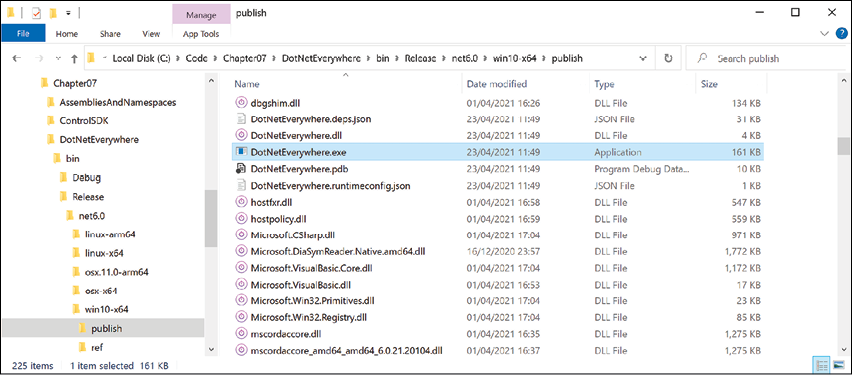Click the hostpolicy.dll file icon

[x=241, y=219]
